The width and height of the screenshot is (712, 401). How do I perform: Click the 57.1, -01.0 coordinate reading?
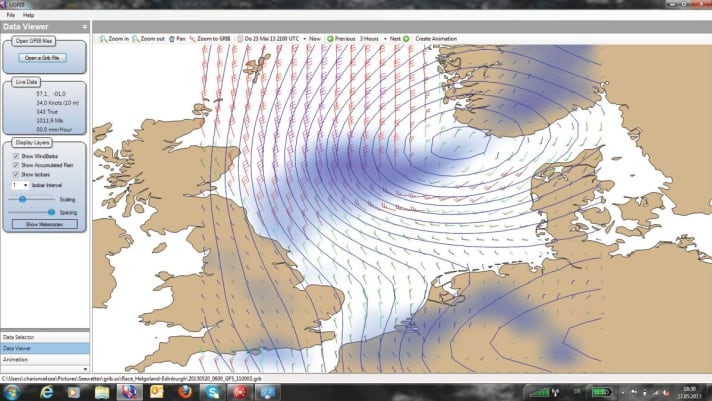(x=51, y=94)
